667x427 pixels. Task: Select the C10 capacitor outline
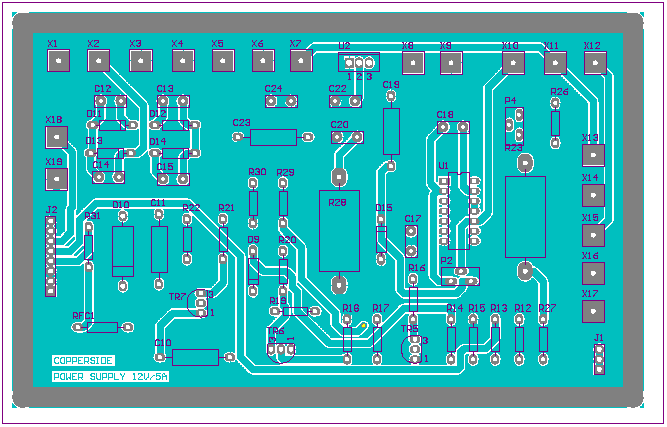click(x=195, y=357)
